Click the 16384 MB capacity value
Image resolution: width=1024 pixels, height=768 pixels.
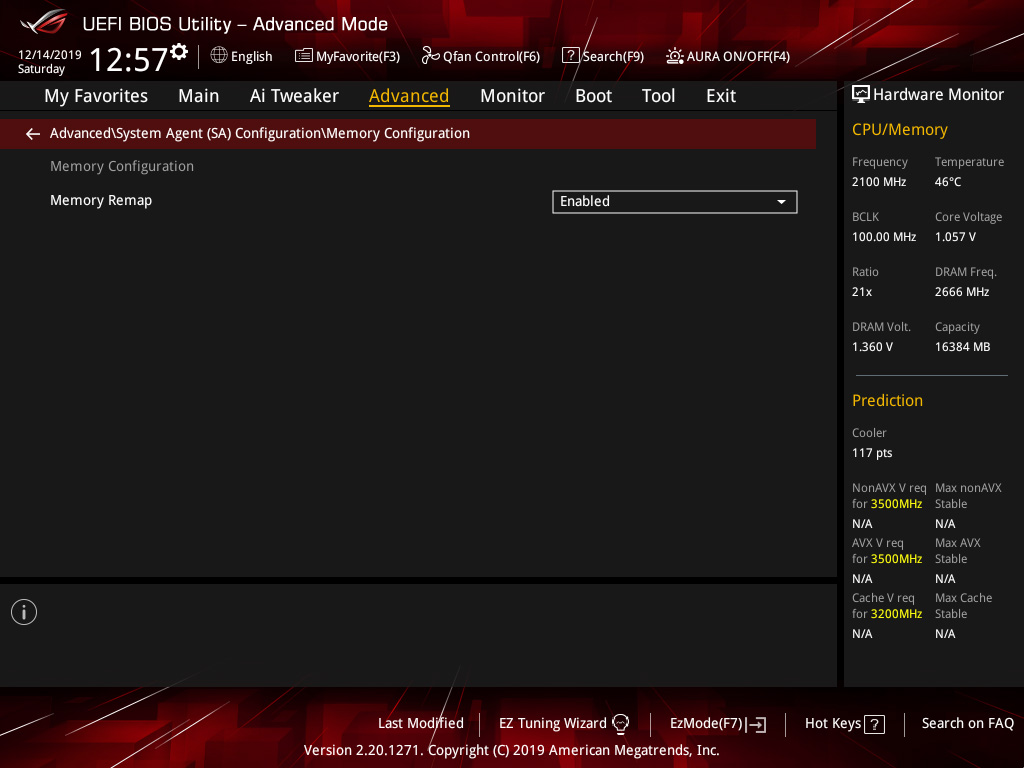963,347
